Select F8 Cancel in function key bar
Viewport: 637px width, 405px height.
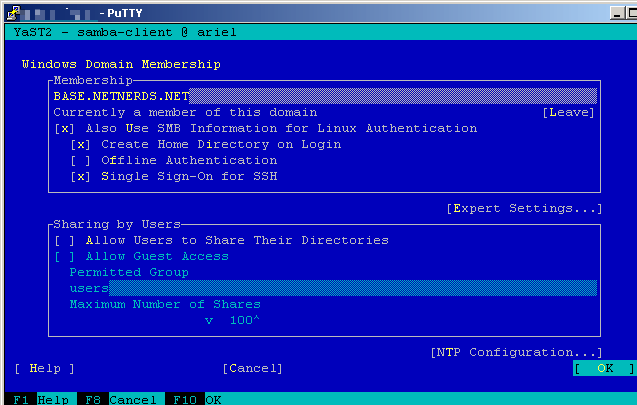click(x=118, y=399)
